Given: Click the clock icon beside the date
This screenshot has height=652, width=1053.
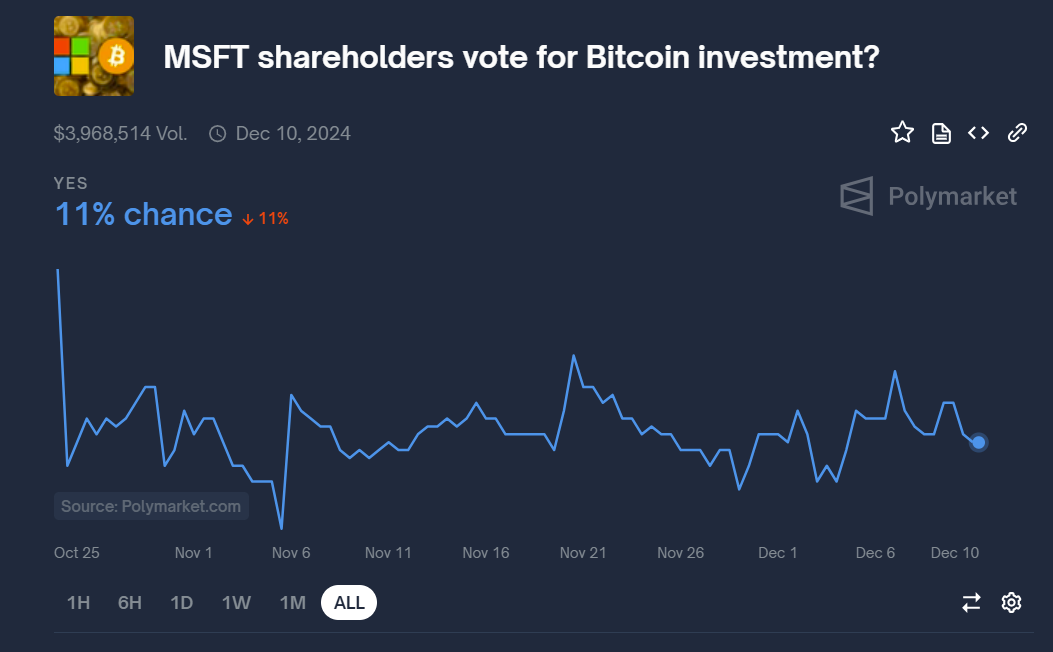Looking at the screenshot, I should click(x=217, y=133).
